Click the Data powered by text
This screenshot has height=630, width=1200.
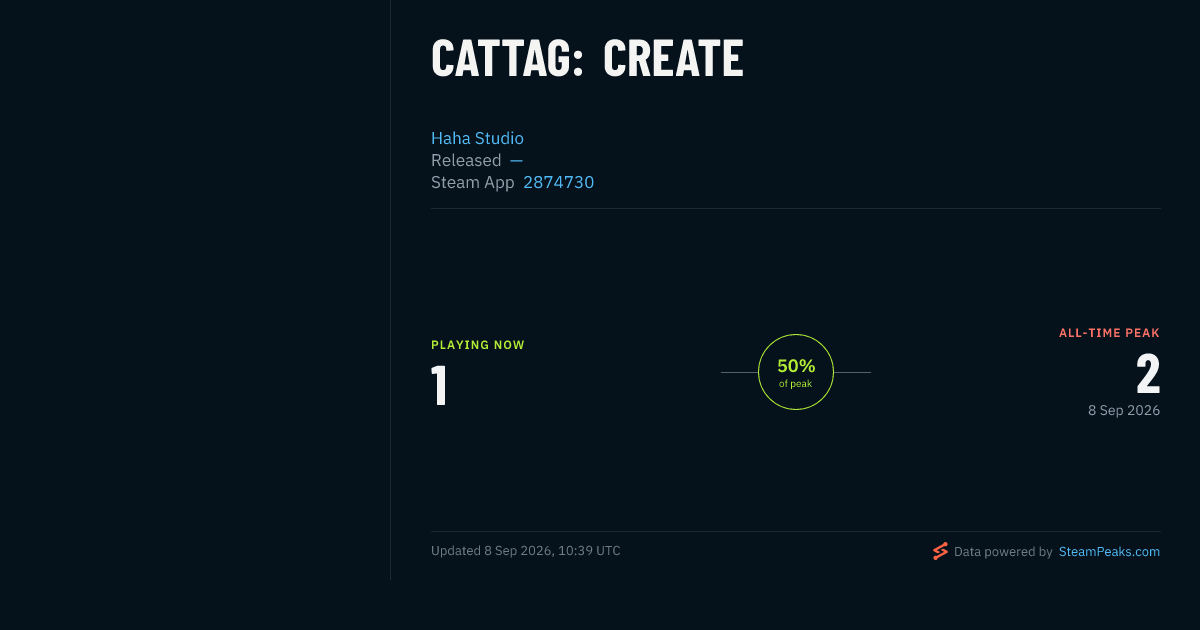coord(1003,551)
